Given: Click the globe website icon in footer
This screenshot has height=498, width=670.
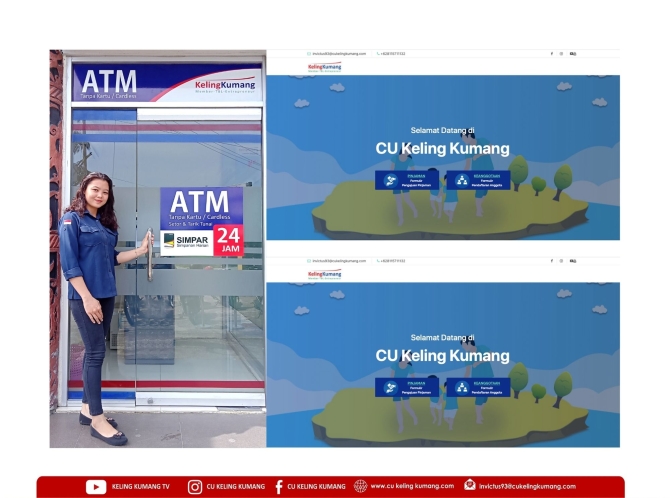Looking at the screenshot, I should tap(360, 486).
